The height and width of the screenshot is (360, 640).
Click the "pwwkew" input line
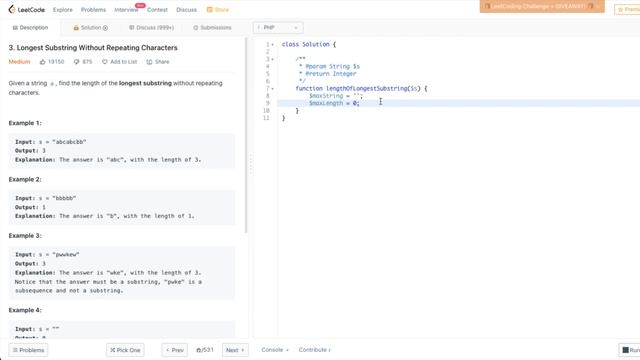tap(47, 255)
